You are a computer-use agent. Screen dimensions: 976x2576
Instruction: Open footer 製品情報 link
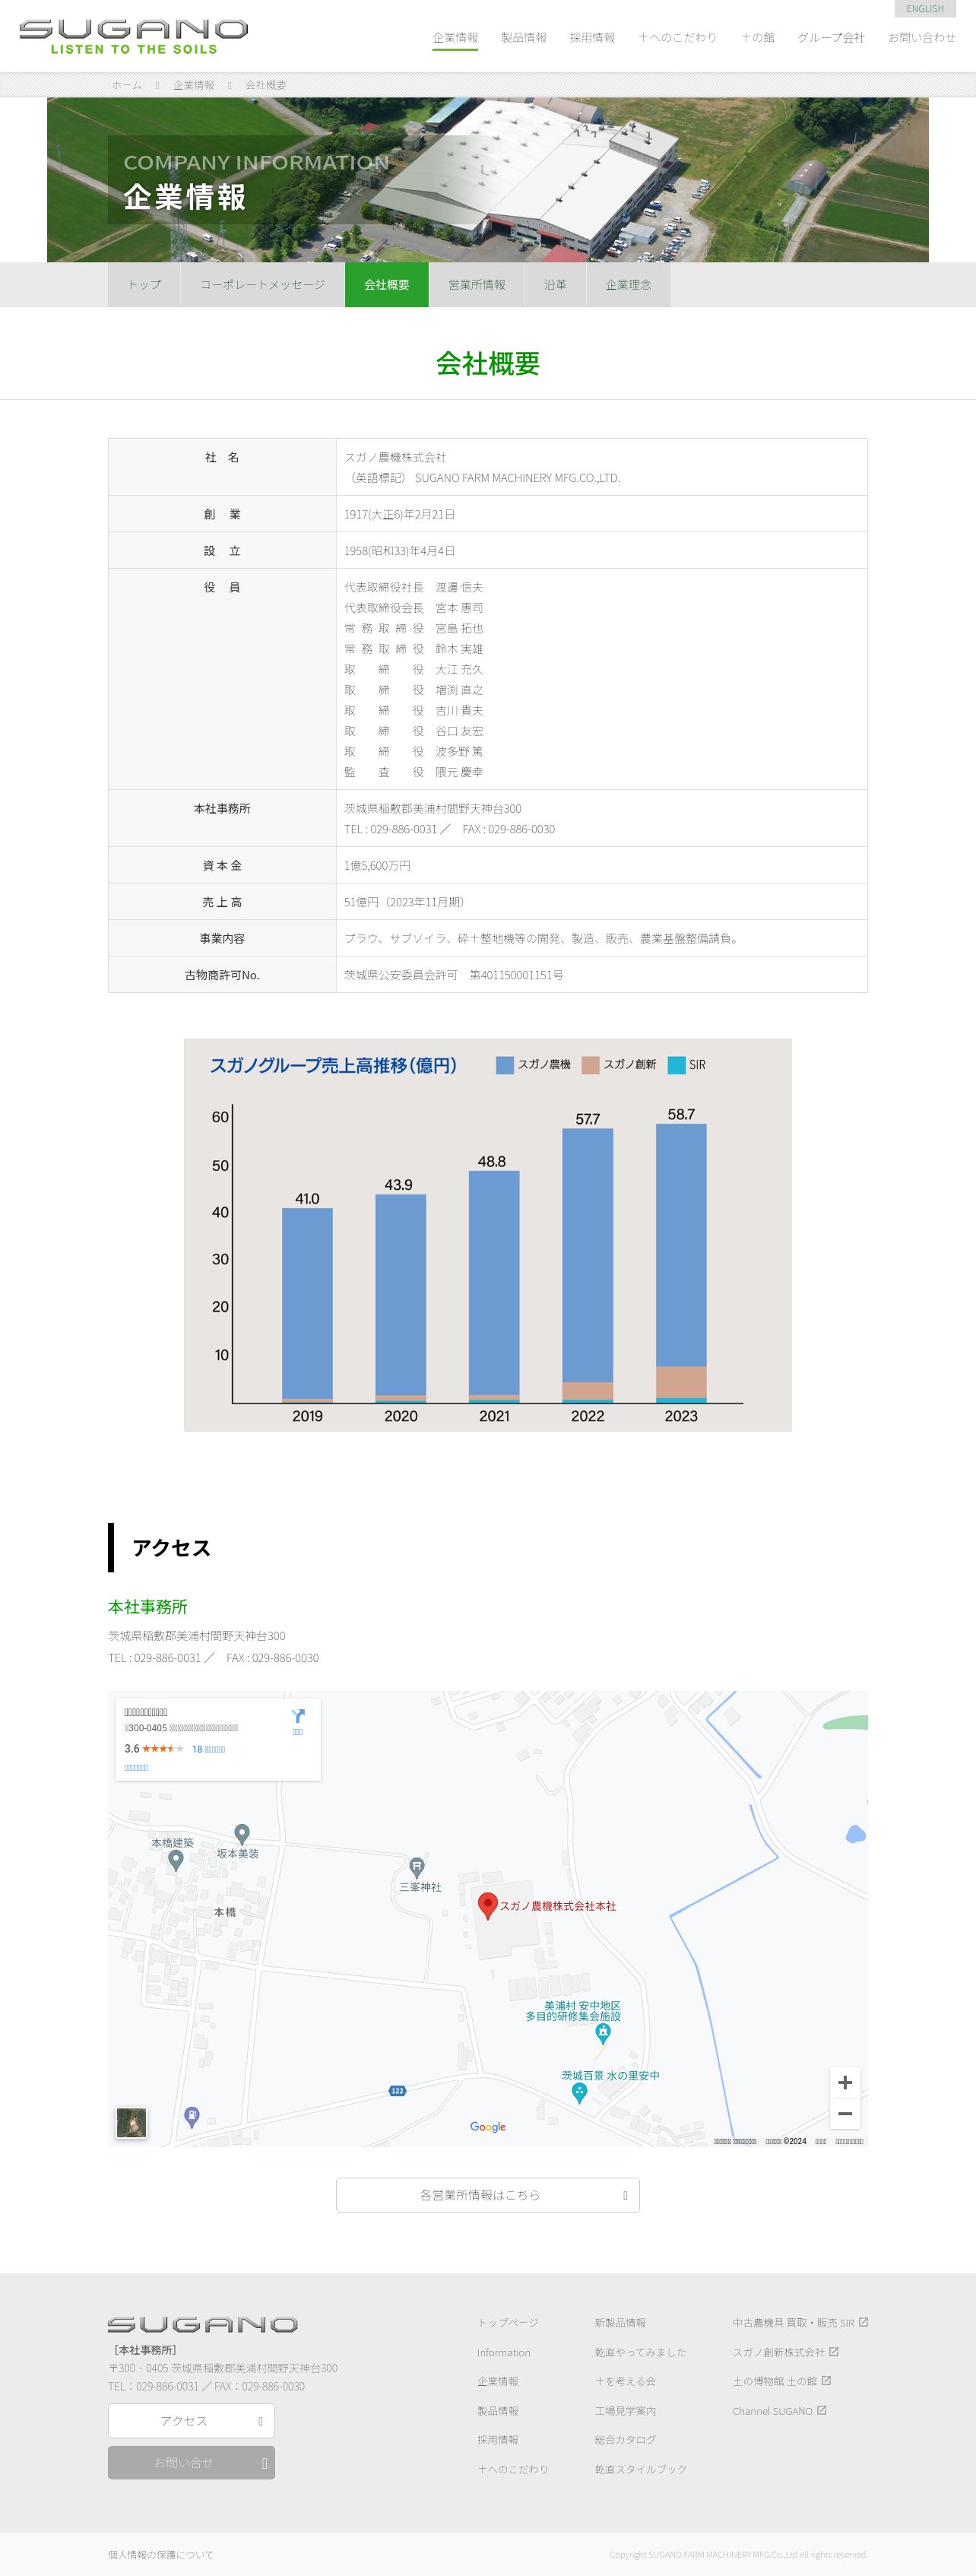coord(498,2411)
